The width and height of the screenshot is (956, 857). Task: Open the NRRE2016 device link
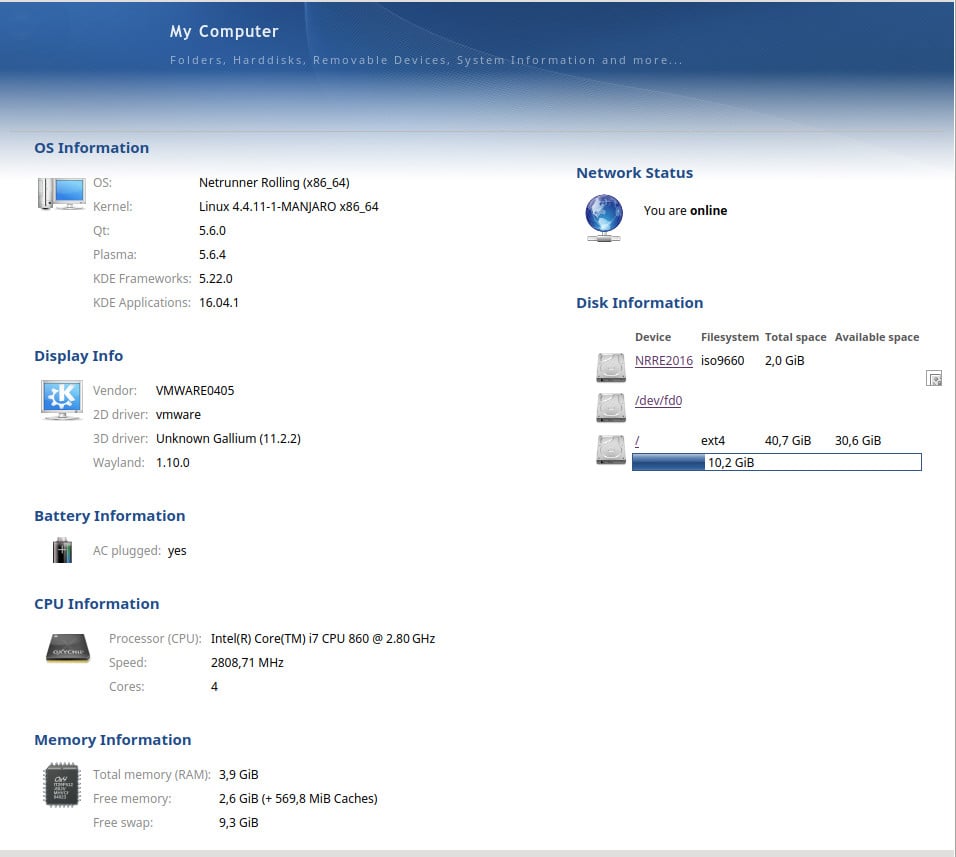coord(663,360)
